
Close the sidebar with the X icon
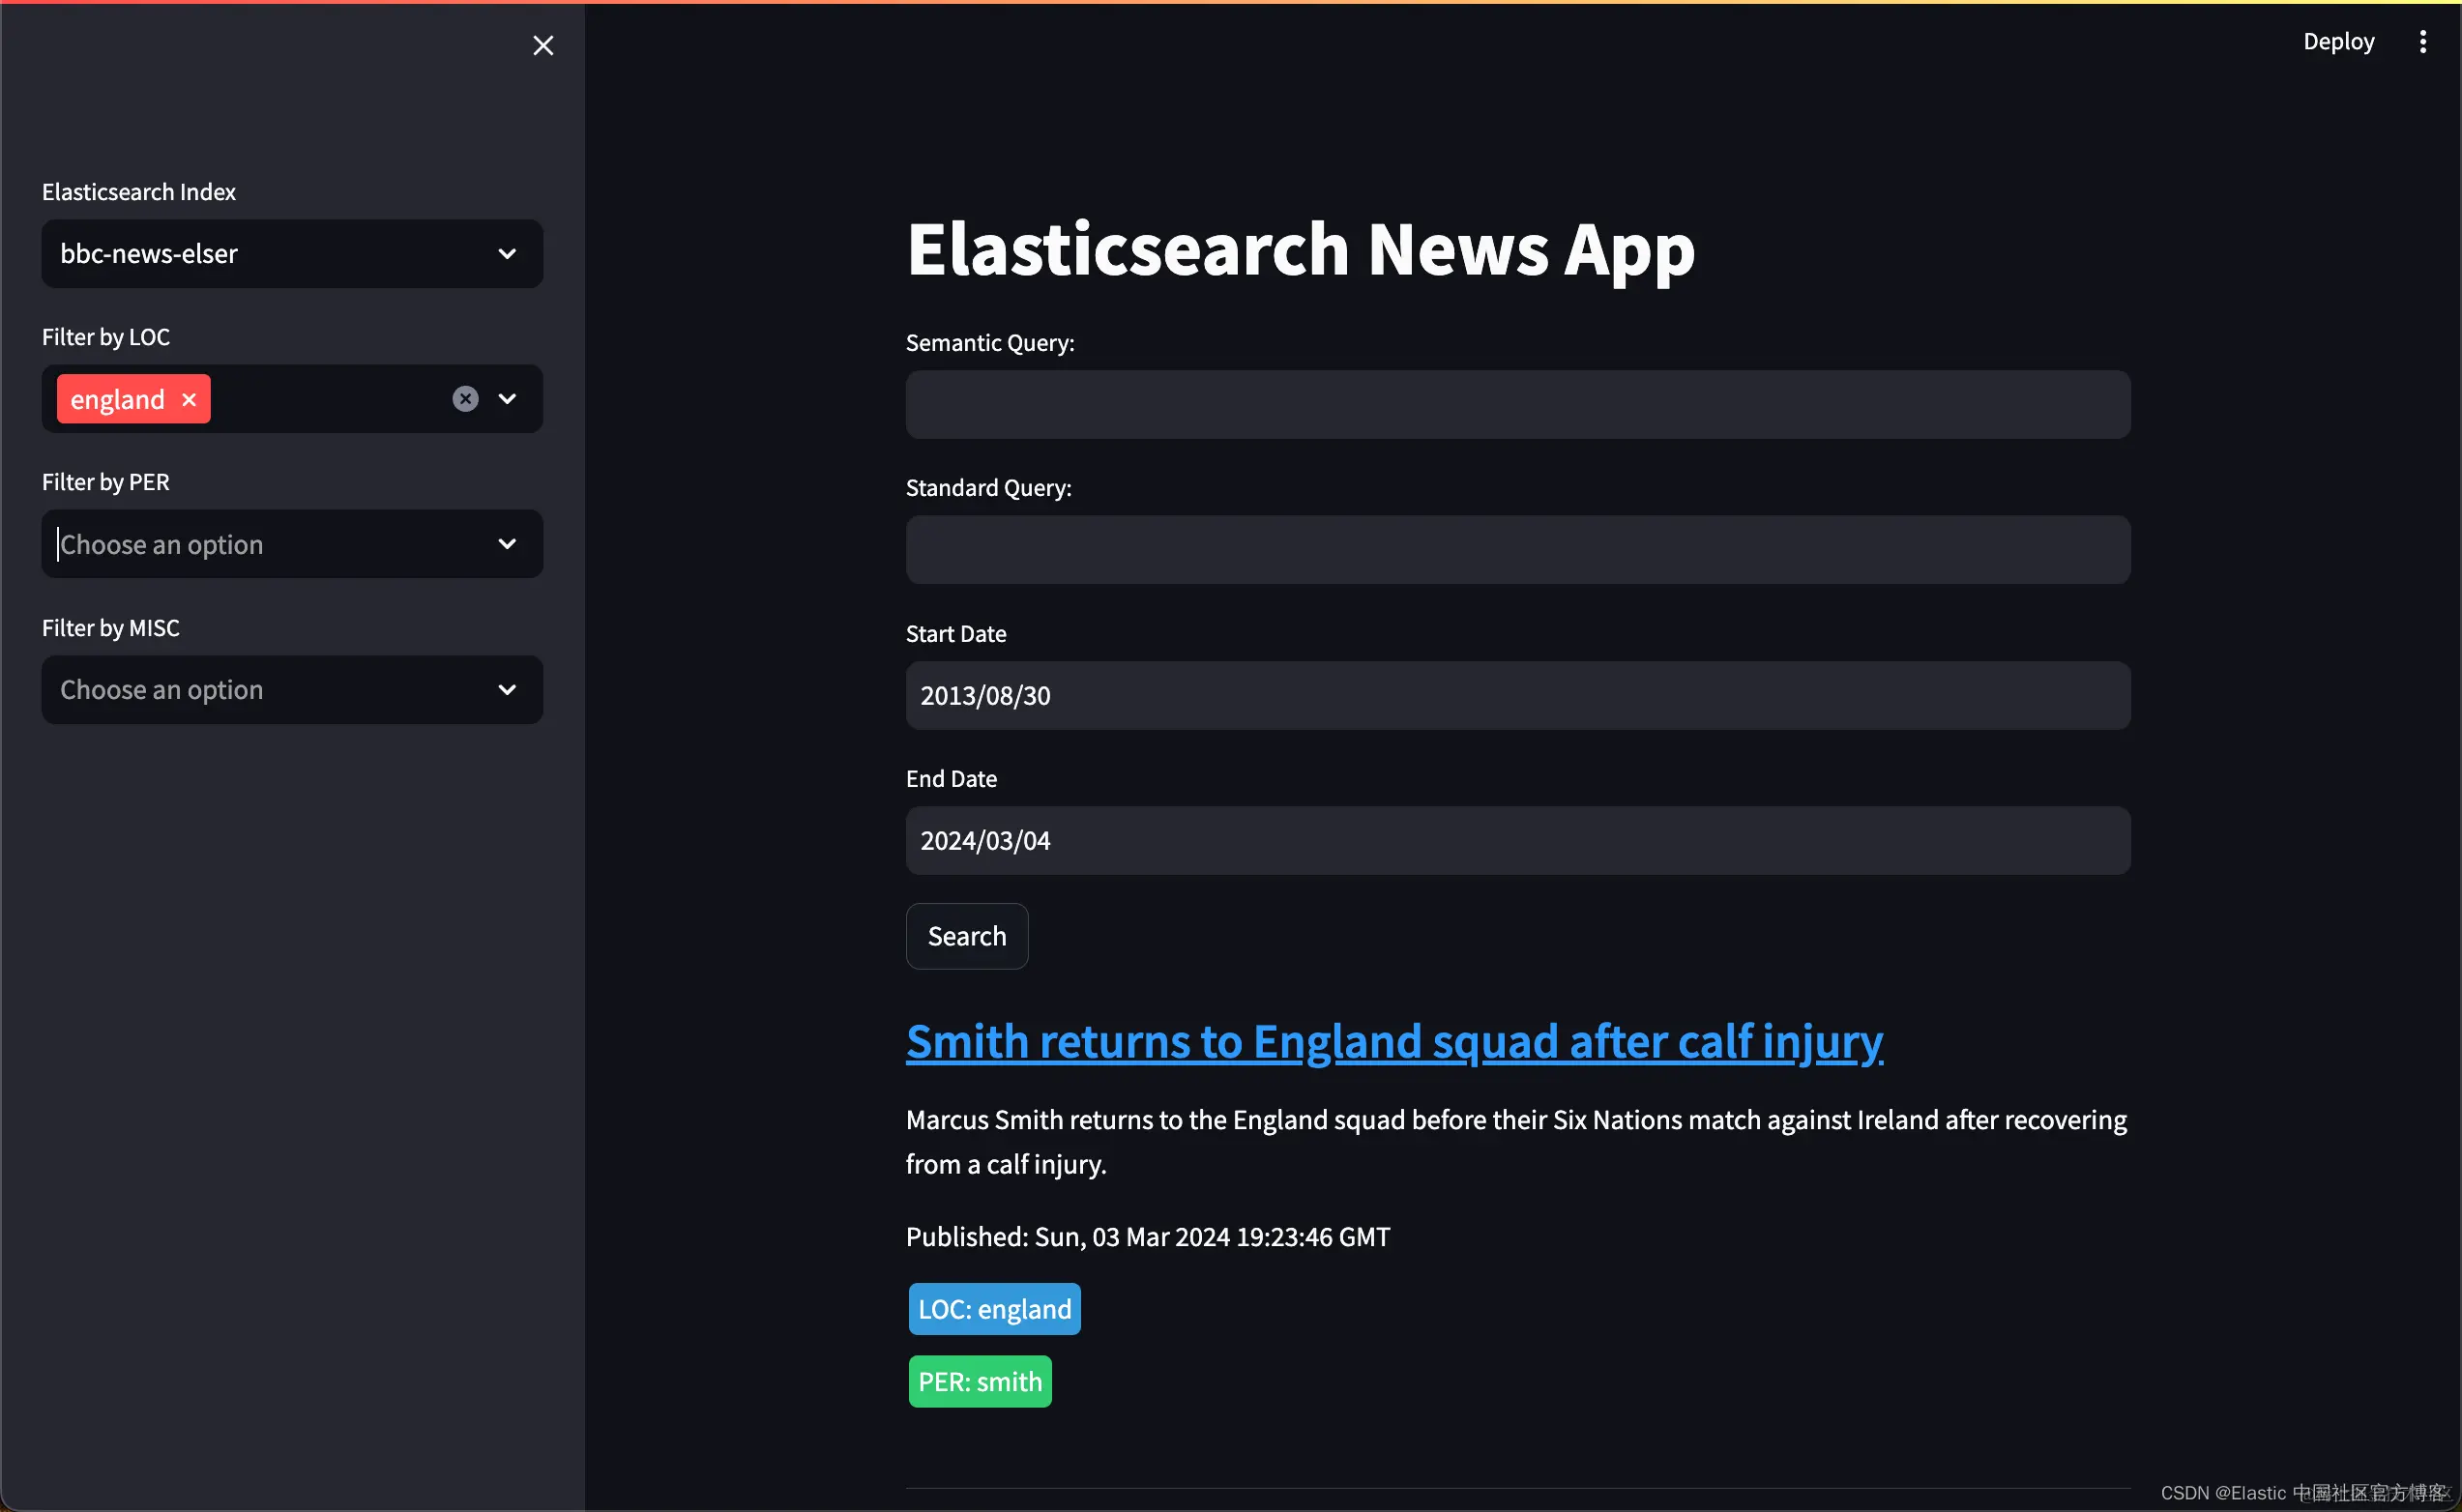[x=543, y=45]
